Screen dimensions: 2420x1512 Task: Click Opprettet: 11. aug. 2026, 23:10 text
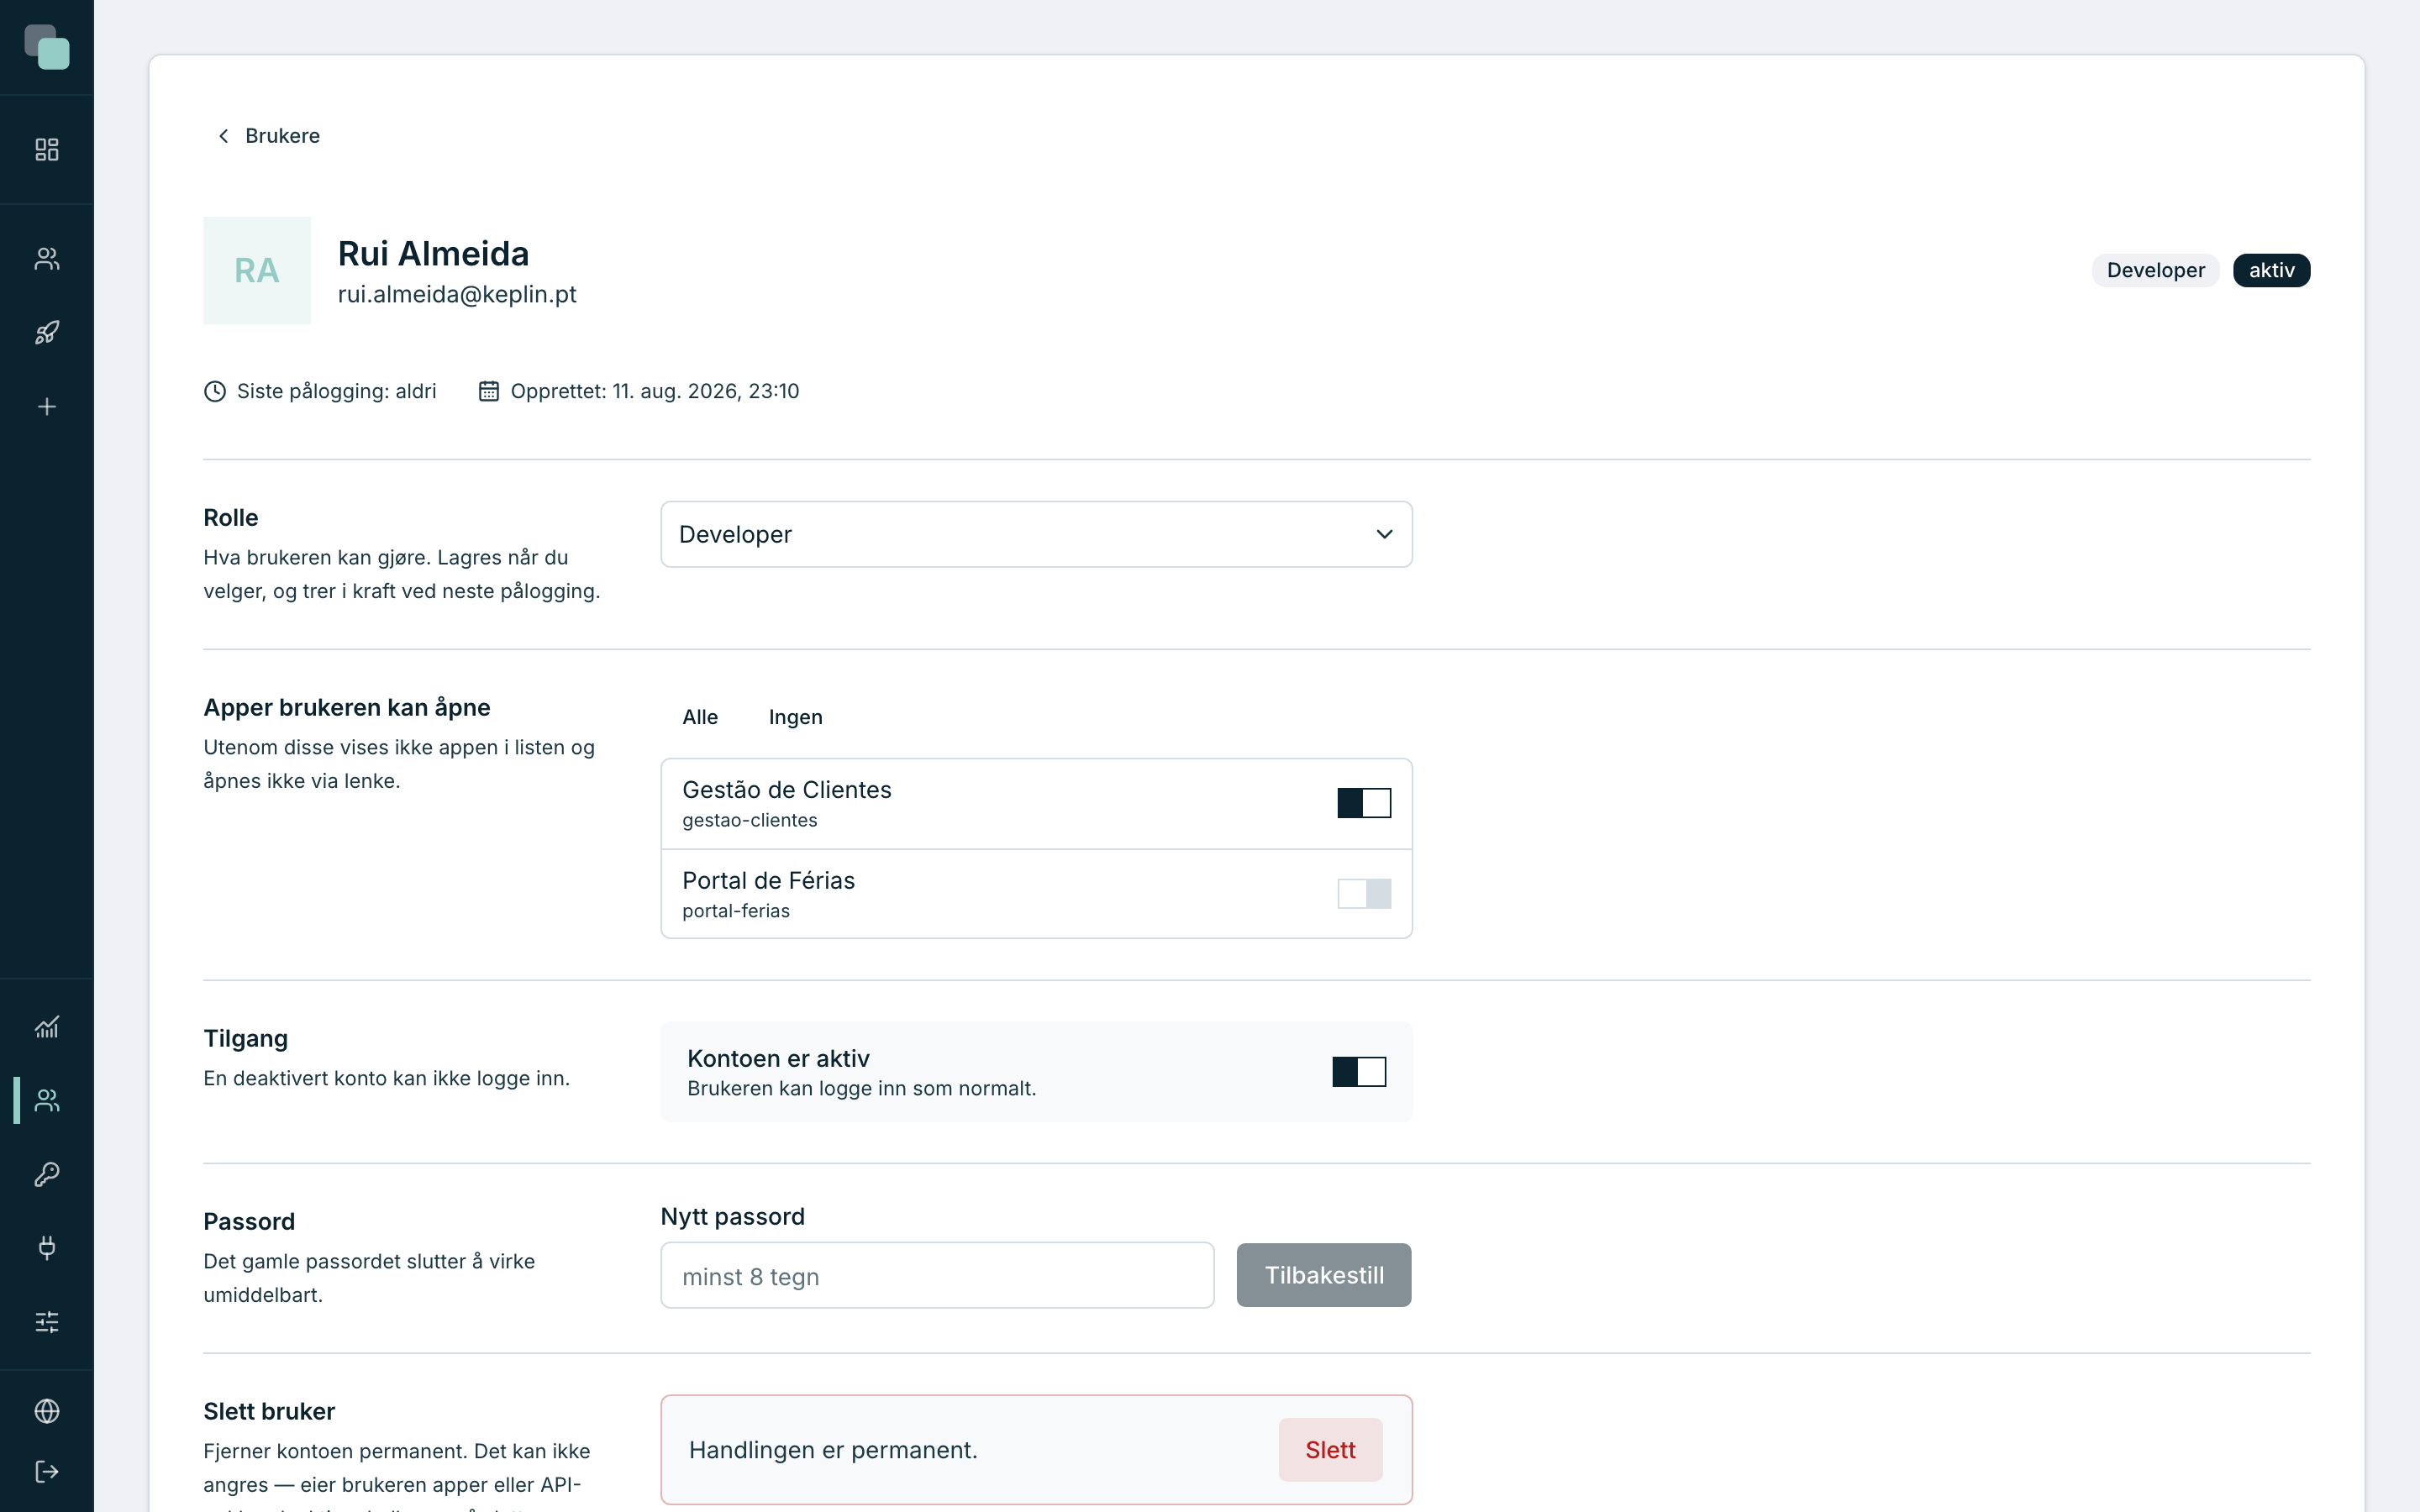click(x=655, y=391)
